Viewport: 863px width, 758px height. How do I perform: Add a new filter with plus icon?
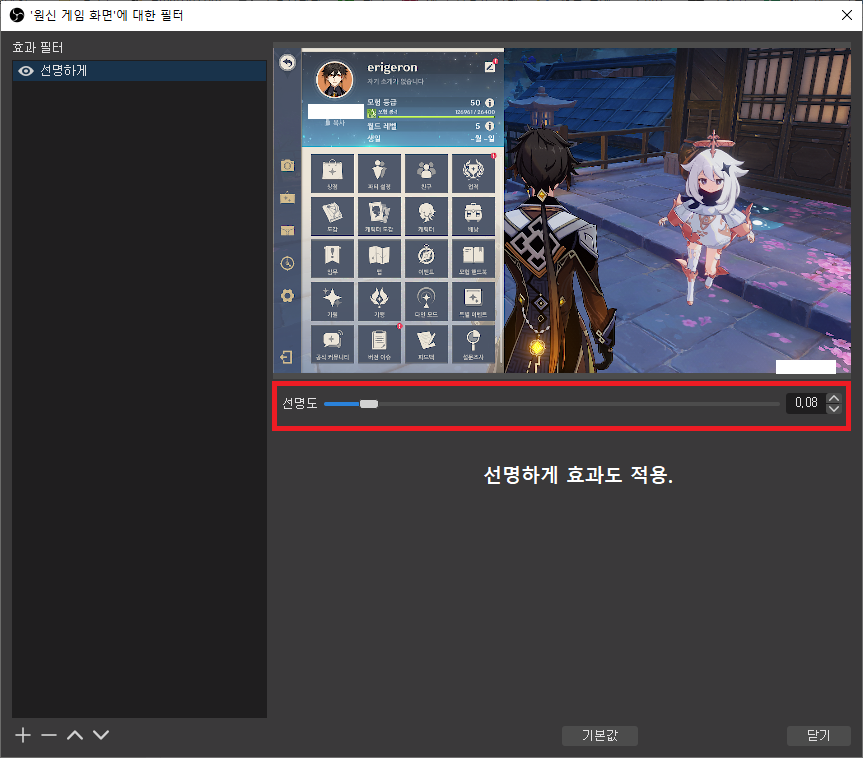(23, 735)
